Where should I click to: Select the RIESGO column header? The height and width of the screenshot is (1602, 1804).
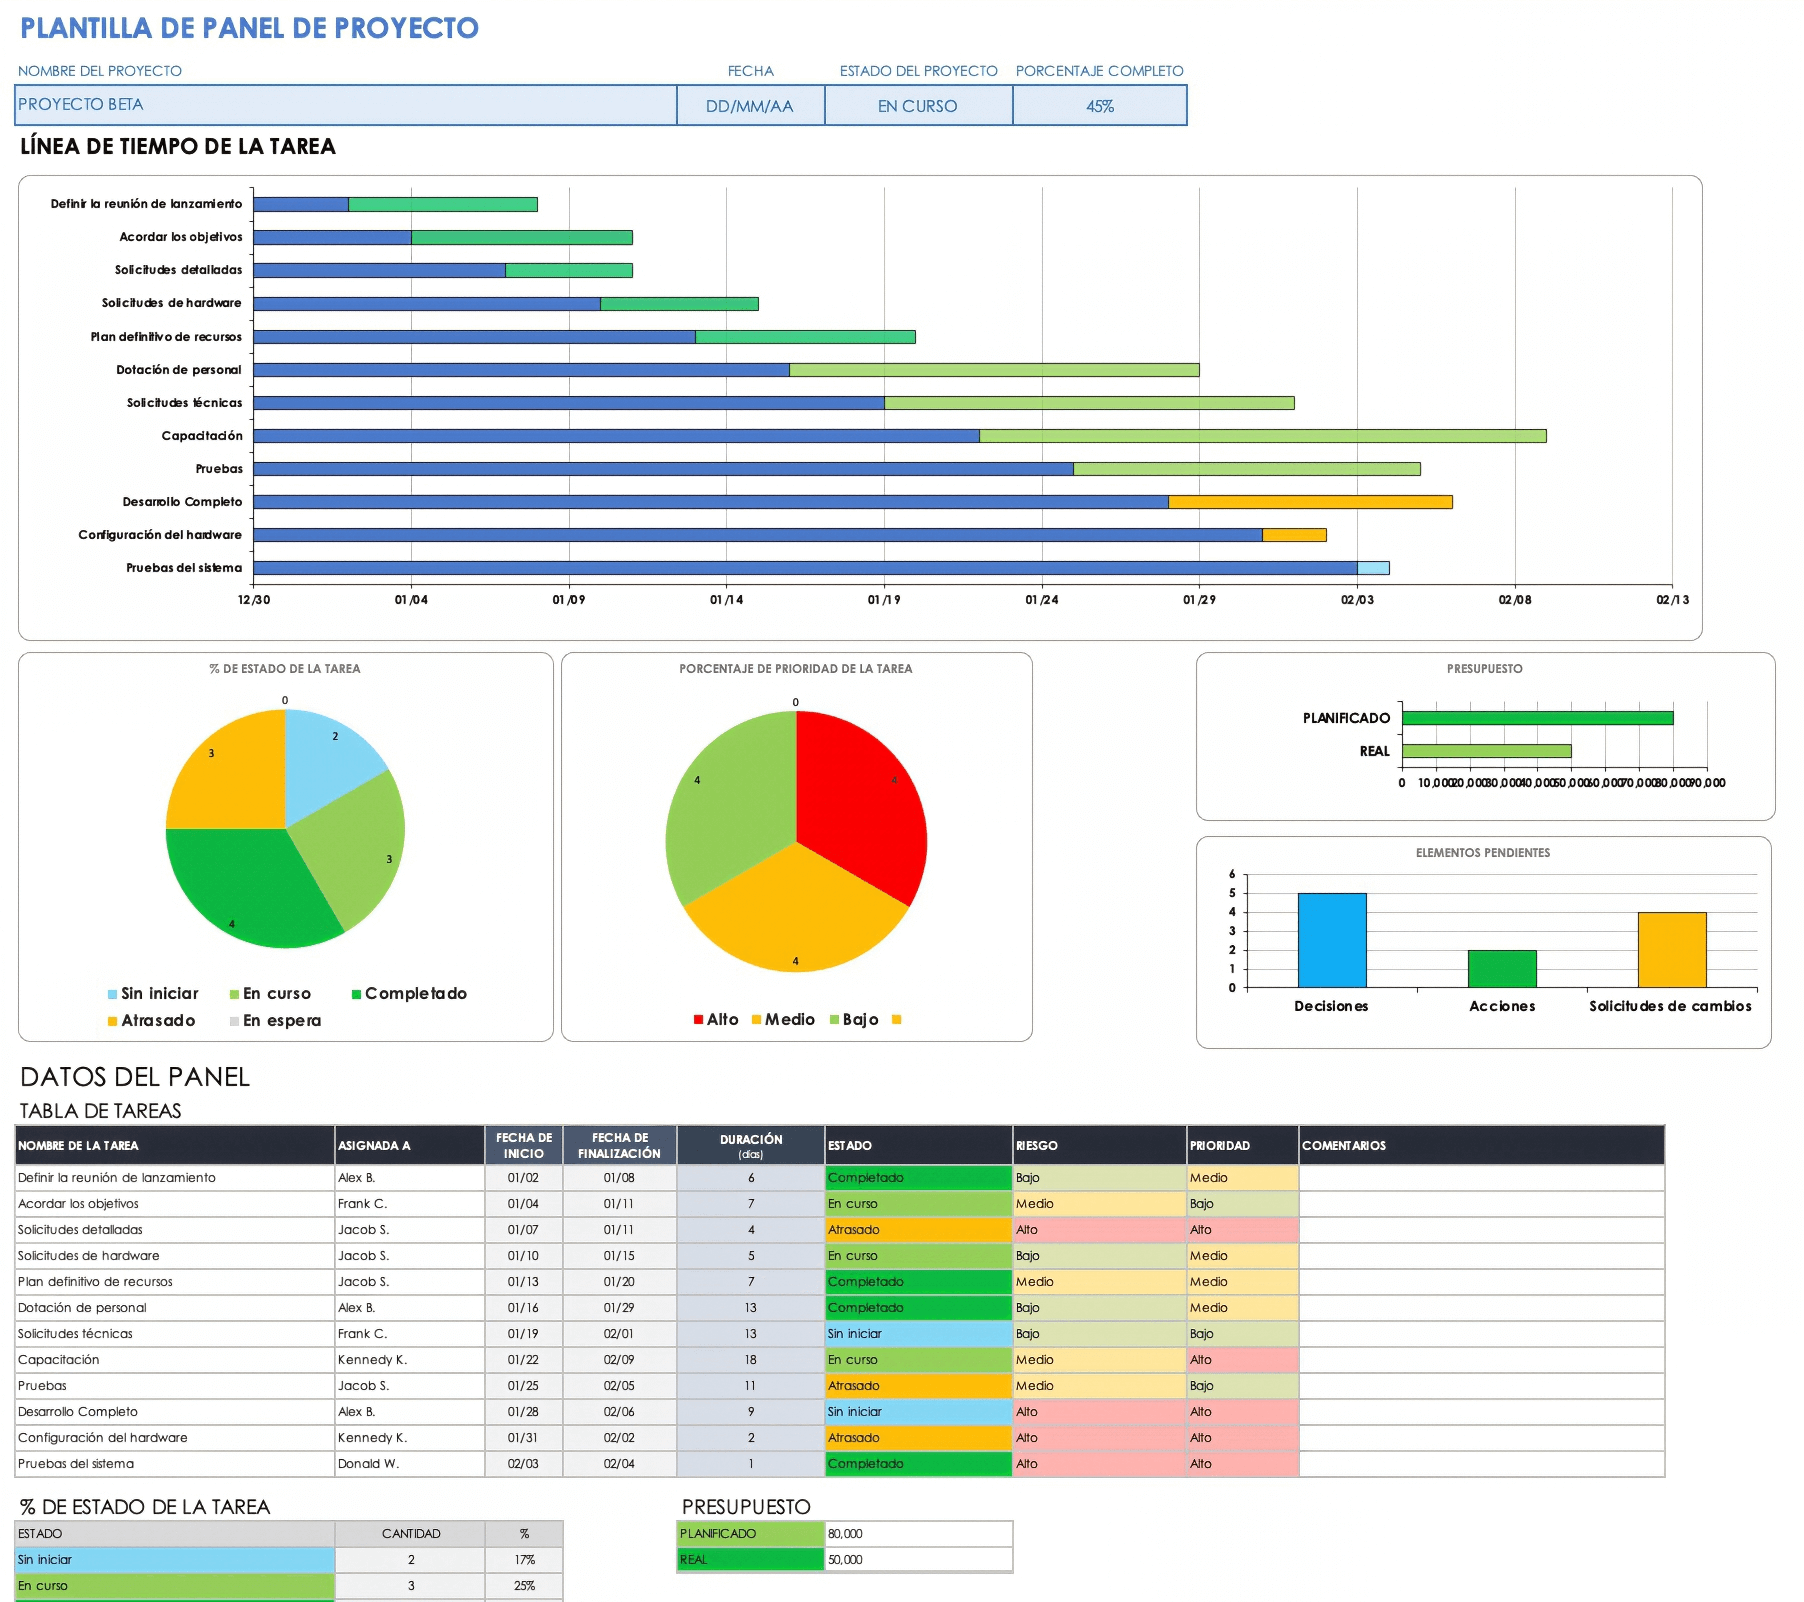(1100, 1146)
